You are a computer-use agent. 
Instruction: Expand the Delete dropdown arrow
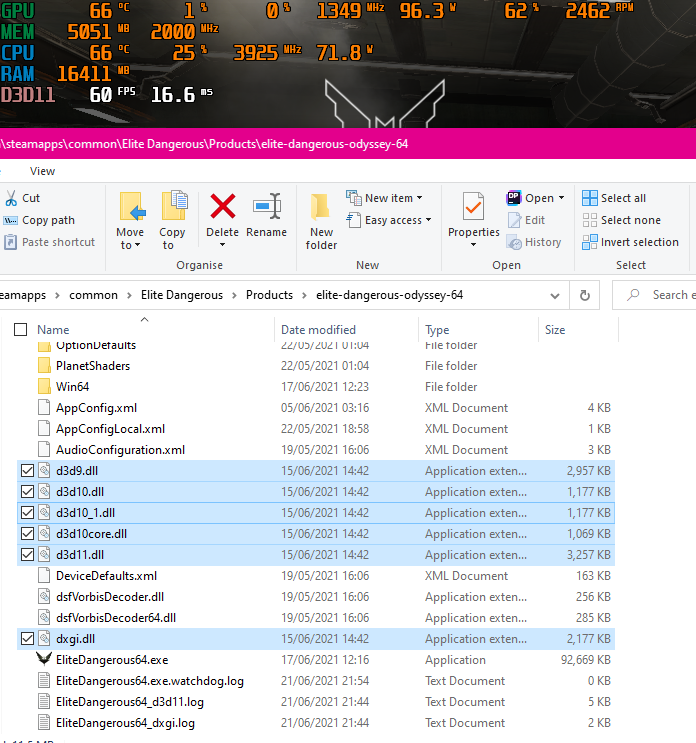tap(222, 245)
